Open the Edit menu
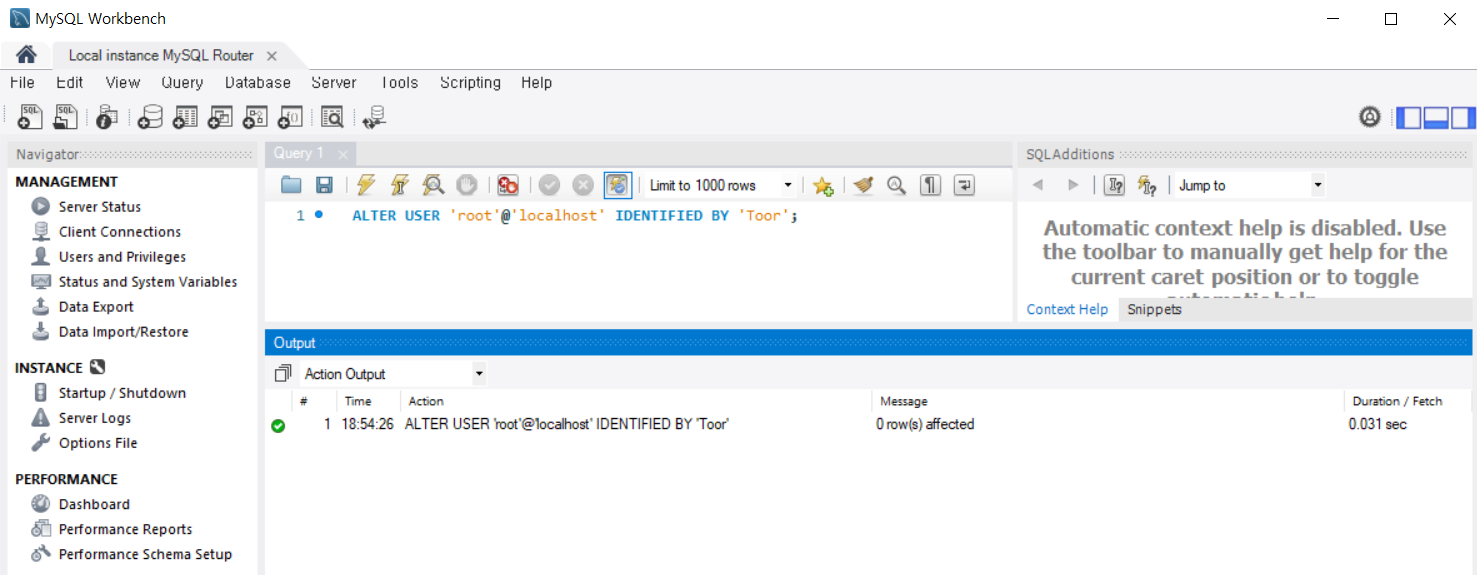Viewport: 1477px width, 575px height. [x=70, y=83]
